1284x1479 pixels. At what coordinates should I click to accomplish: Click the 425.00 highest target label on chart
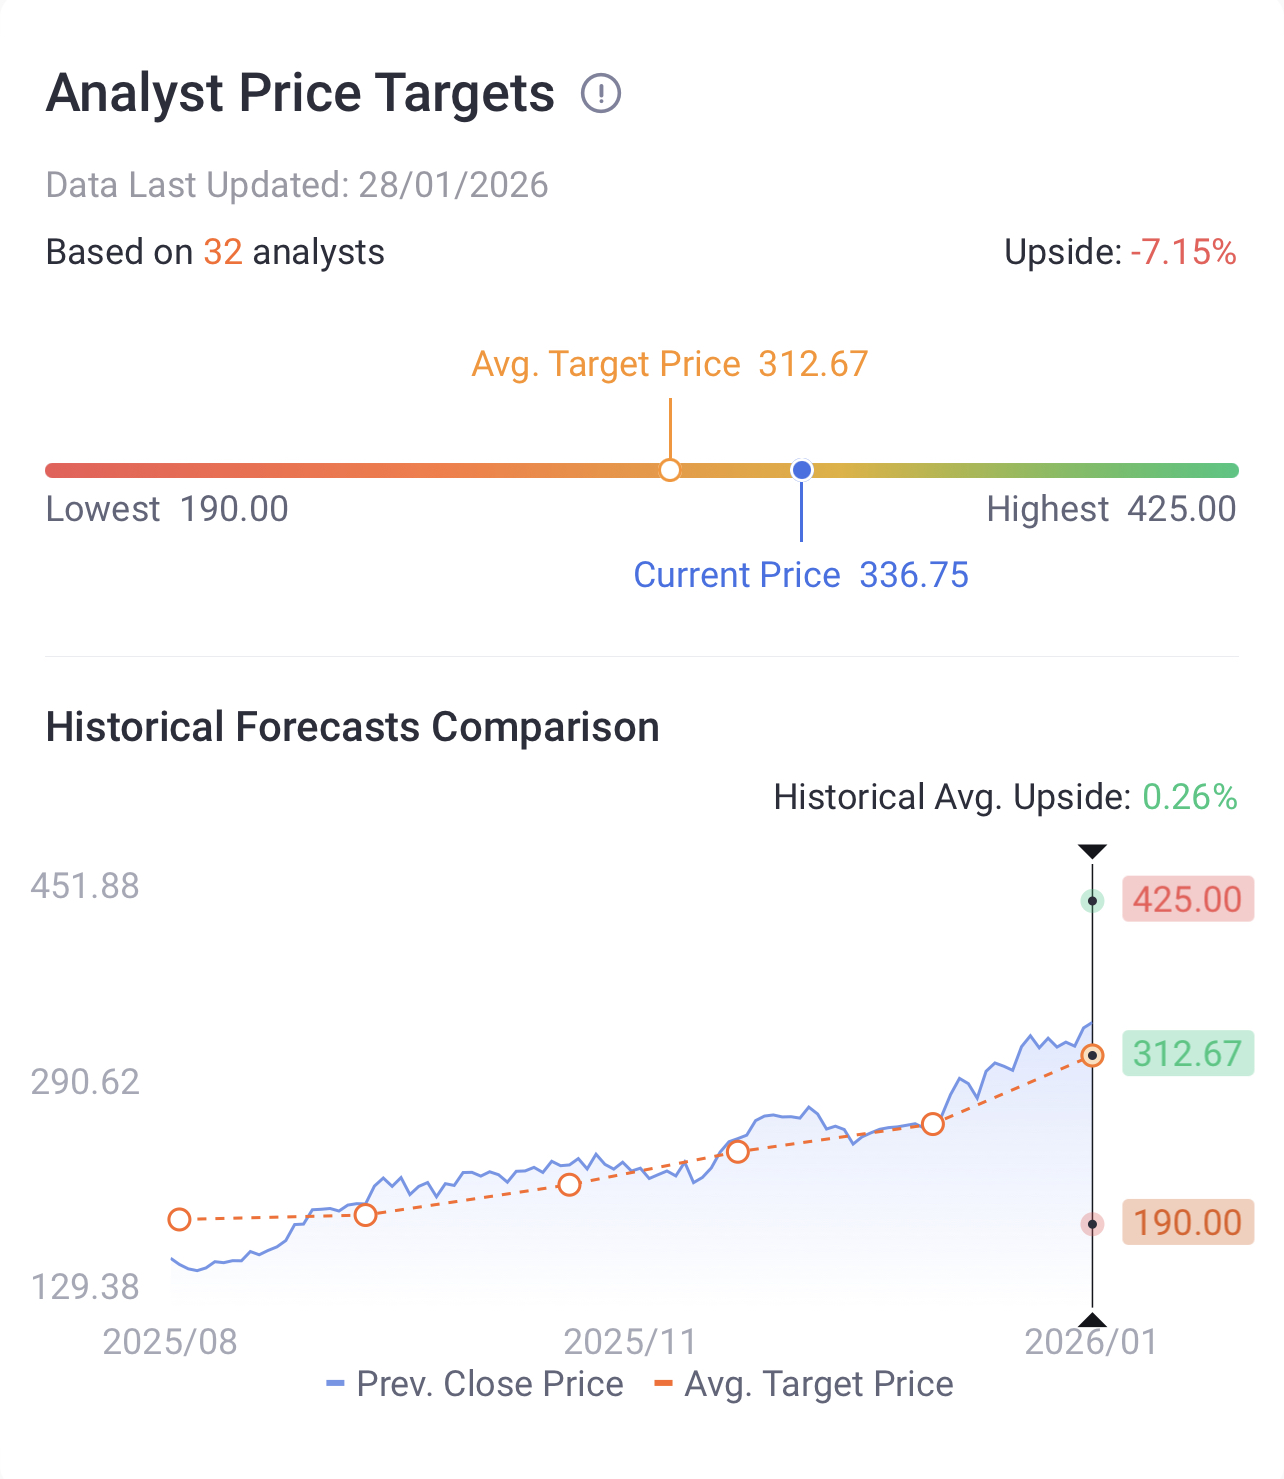(x=1187, y=900)
